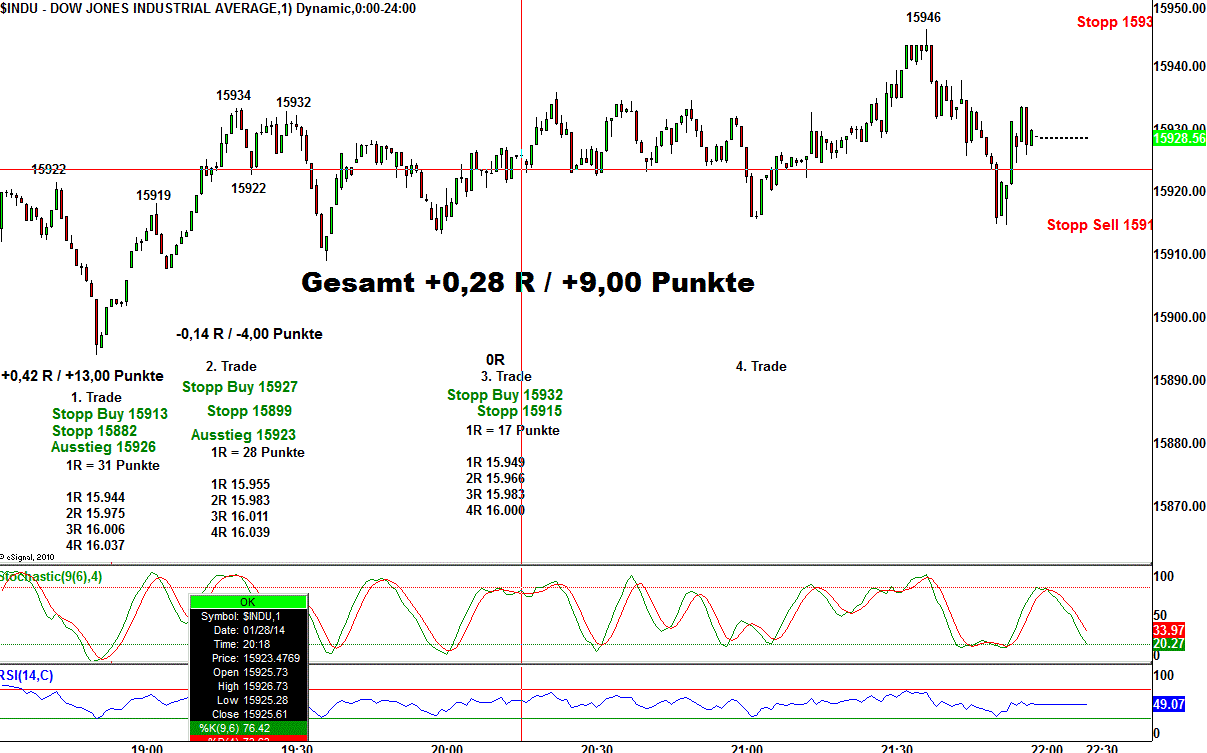Click the RSI(14,C) indicator label
Image resolution: width=1207 pixels, height=753 pixels.
click(x=28, y=675)
